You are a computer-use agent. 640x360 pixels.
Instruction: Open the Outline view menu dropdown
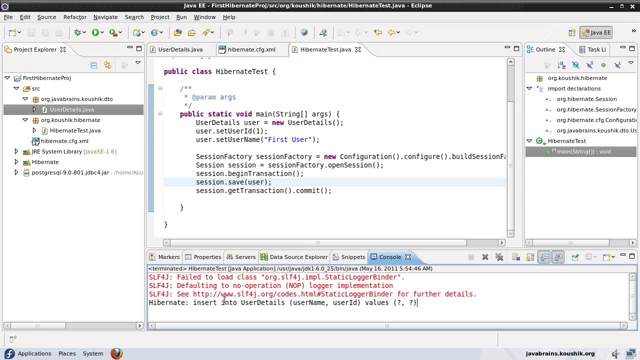tap(631, 63)
